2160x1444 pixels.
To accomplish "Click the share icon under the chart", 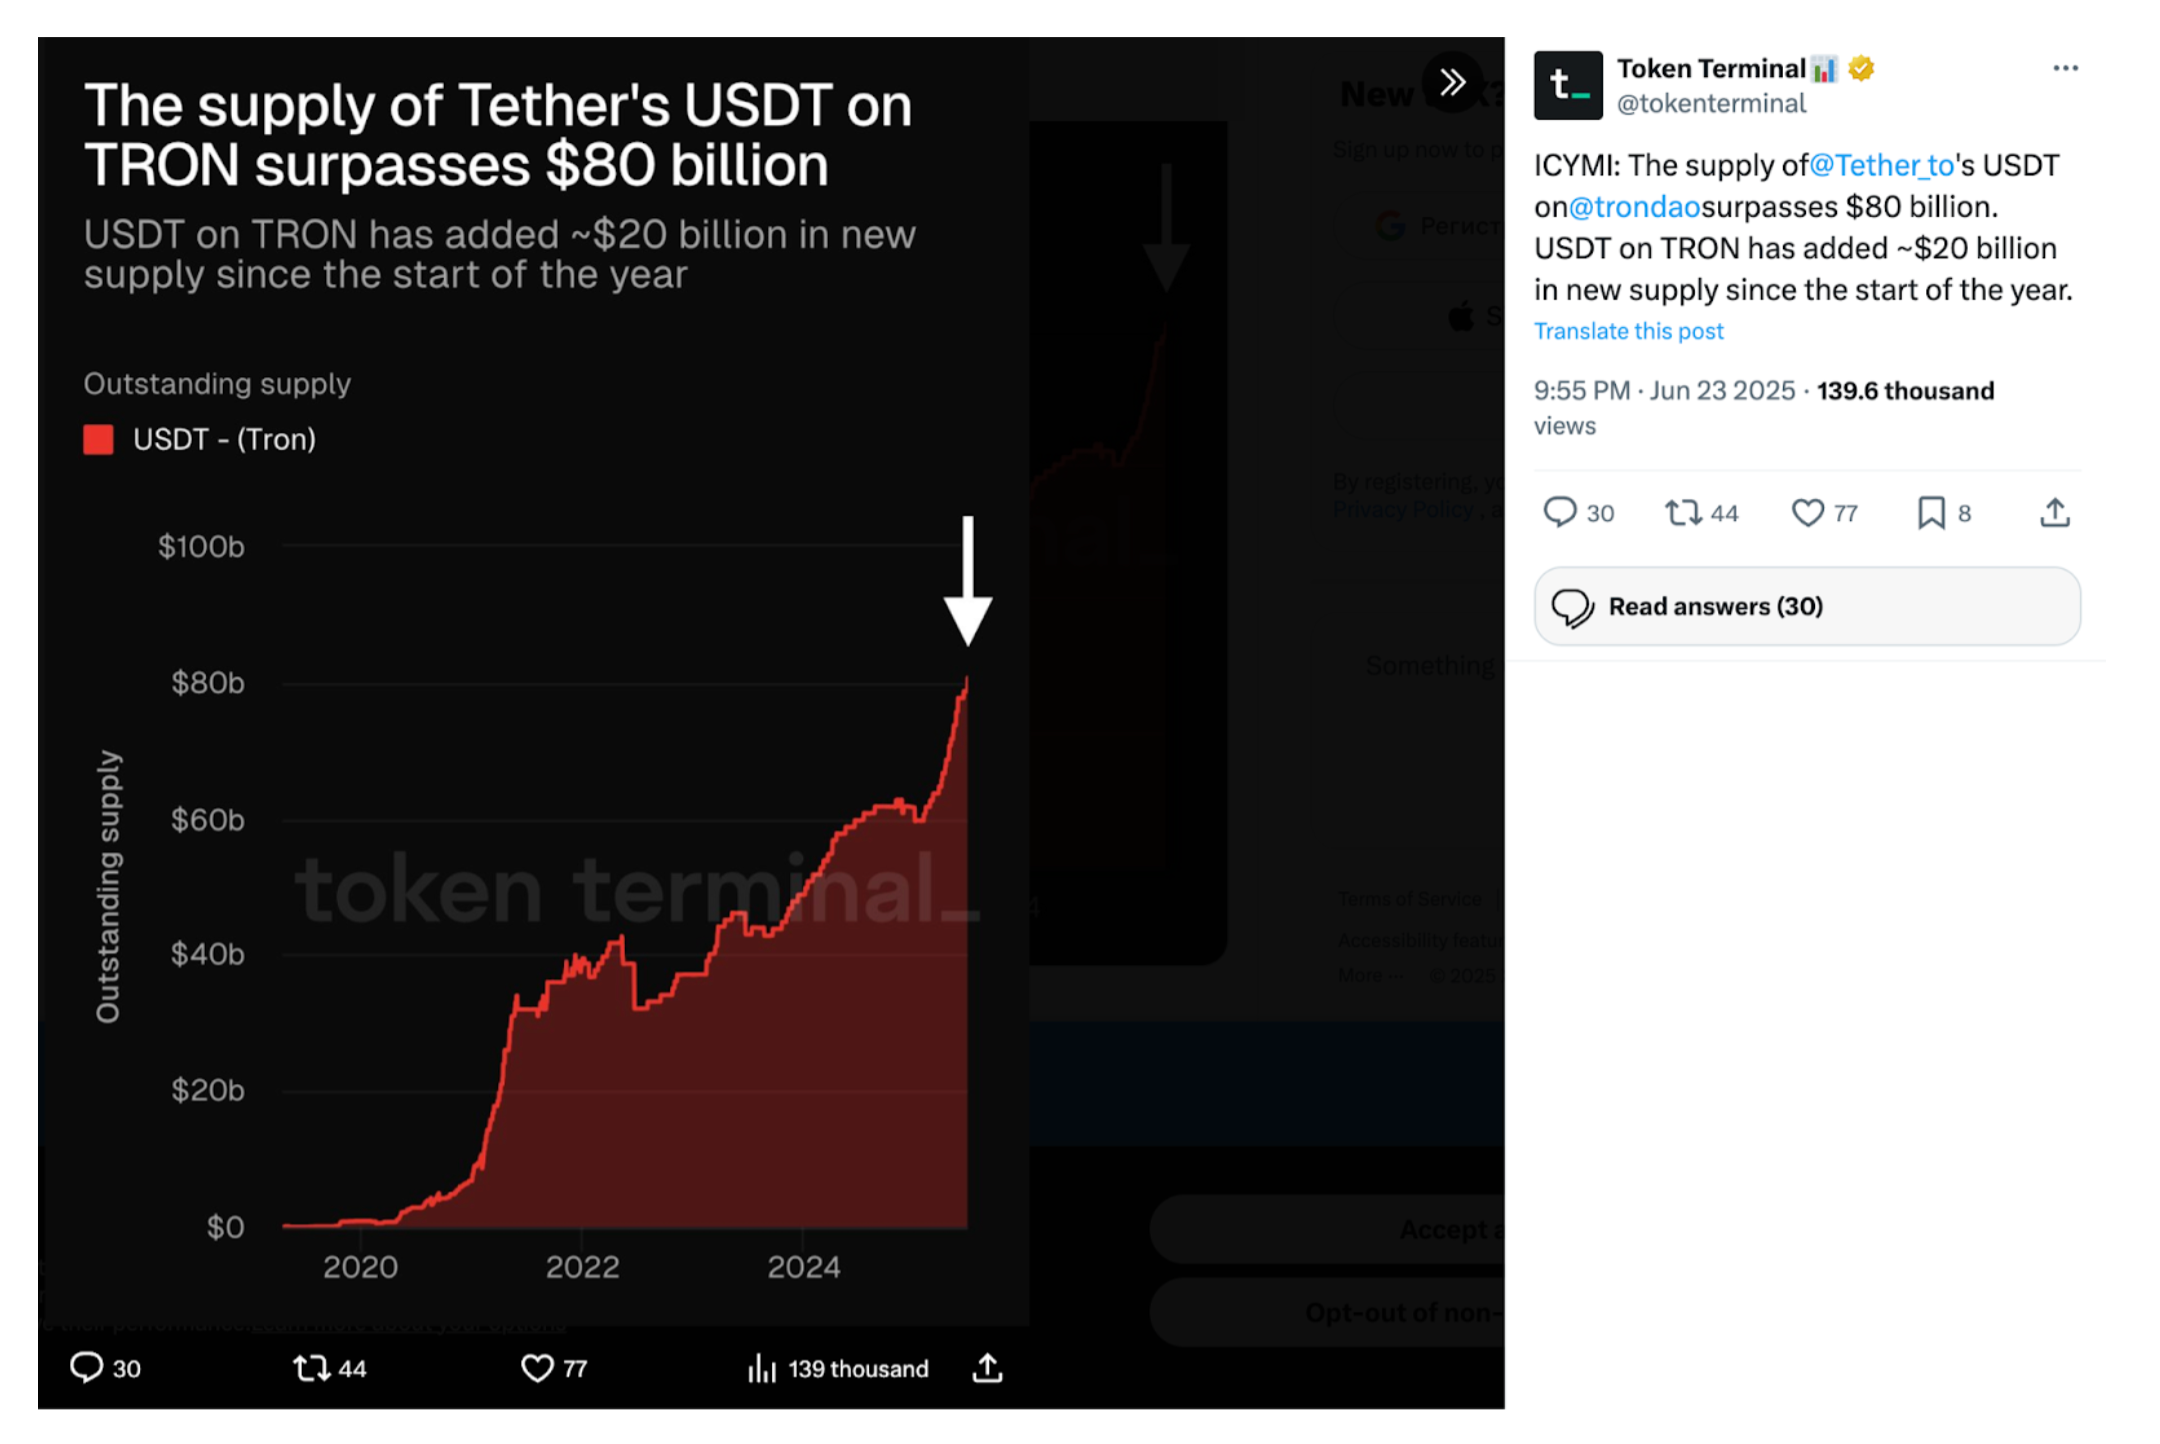I will pos(988,1369).
